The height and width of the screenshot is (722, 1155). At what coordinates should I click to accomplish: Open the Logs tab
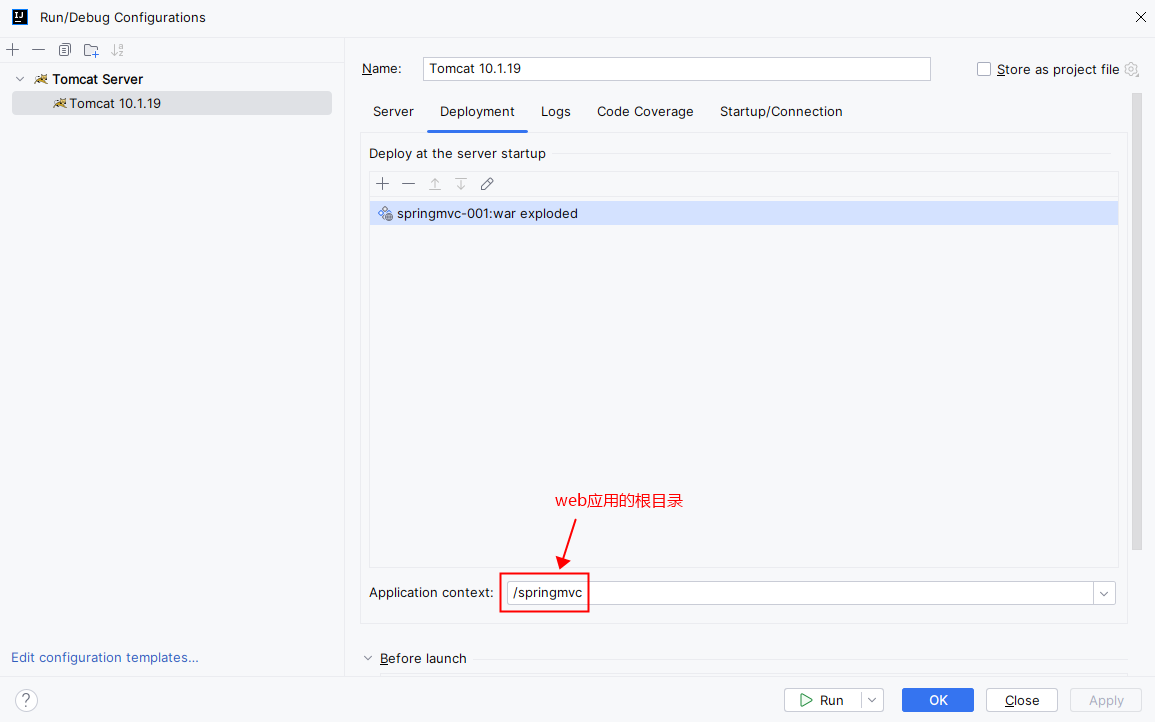click(555, 111)
